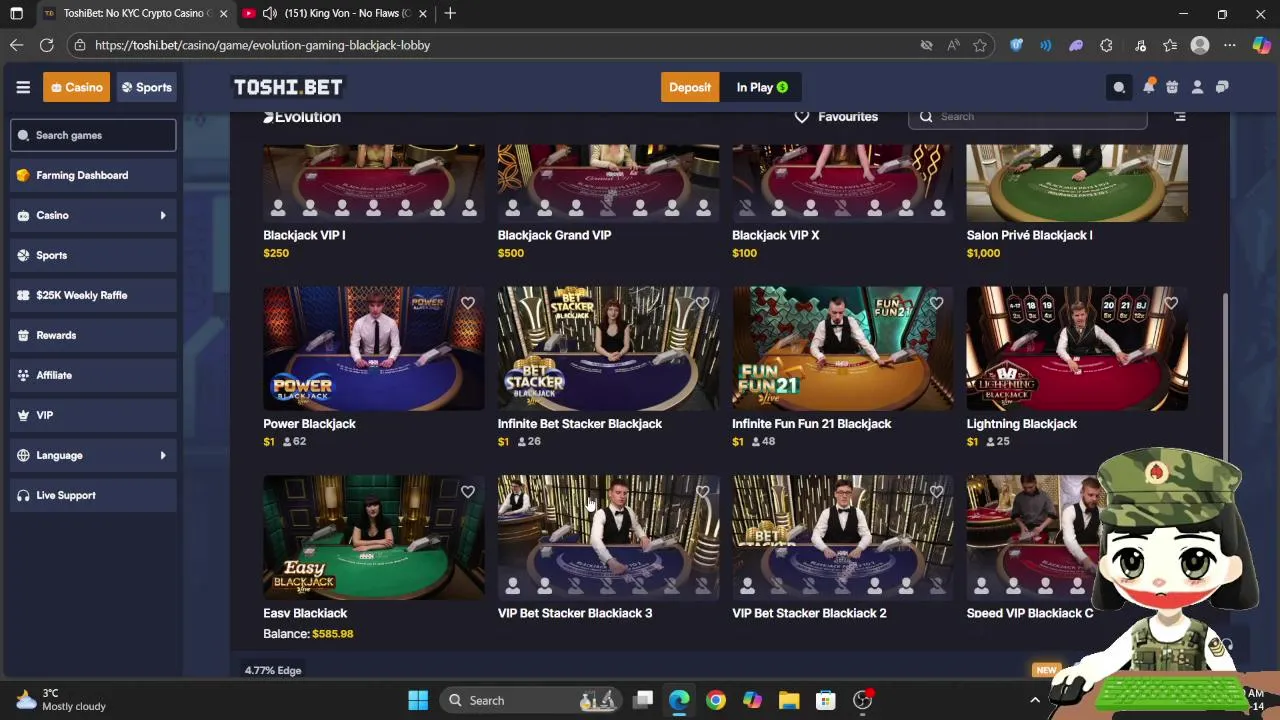Open Blackjack VIP X table
This screenshot has width=1280, height=720.
pos(843,182)
